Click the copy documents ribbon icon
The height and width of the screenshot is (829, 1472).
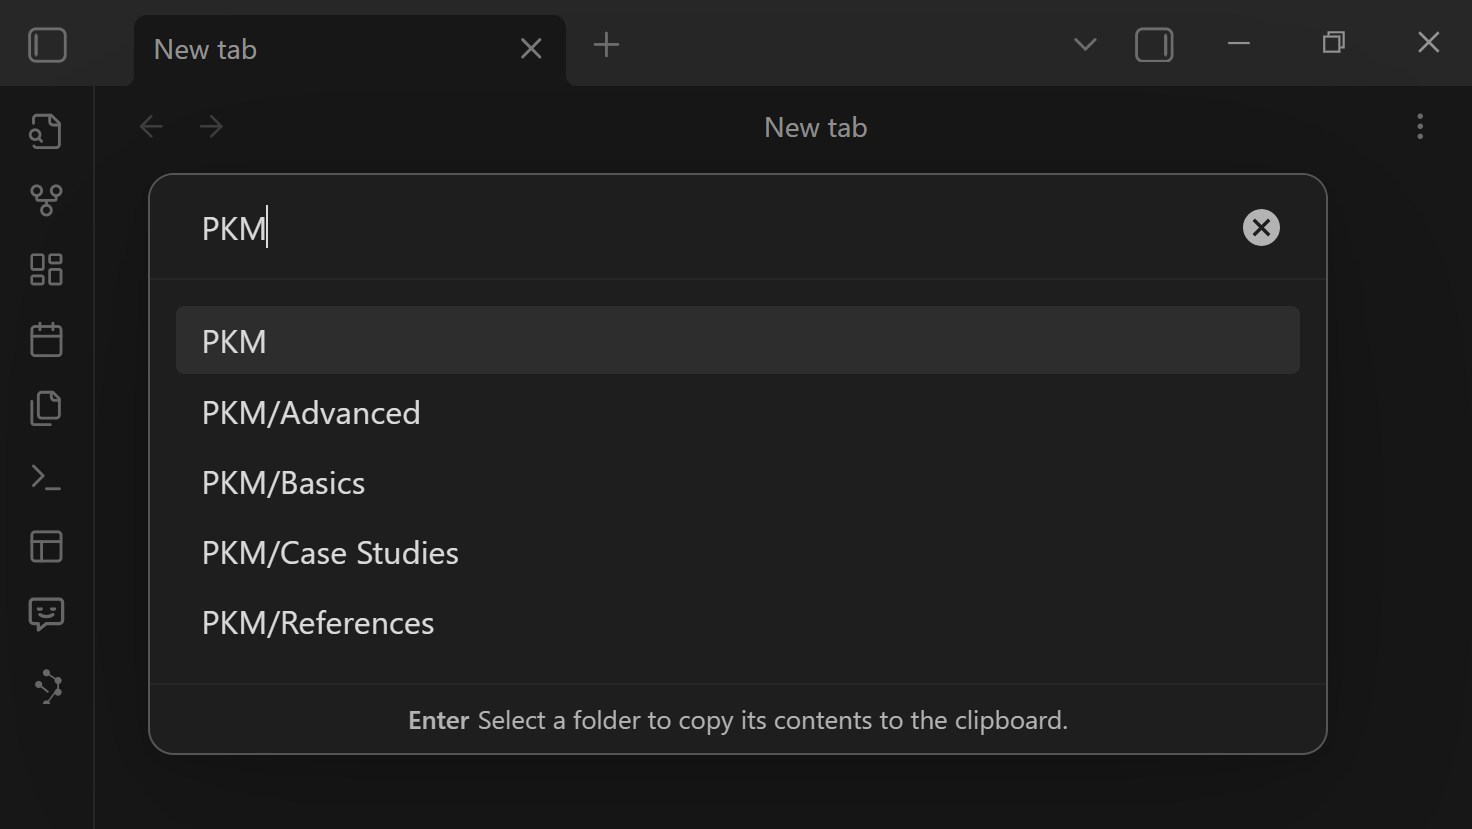45,408
